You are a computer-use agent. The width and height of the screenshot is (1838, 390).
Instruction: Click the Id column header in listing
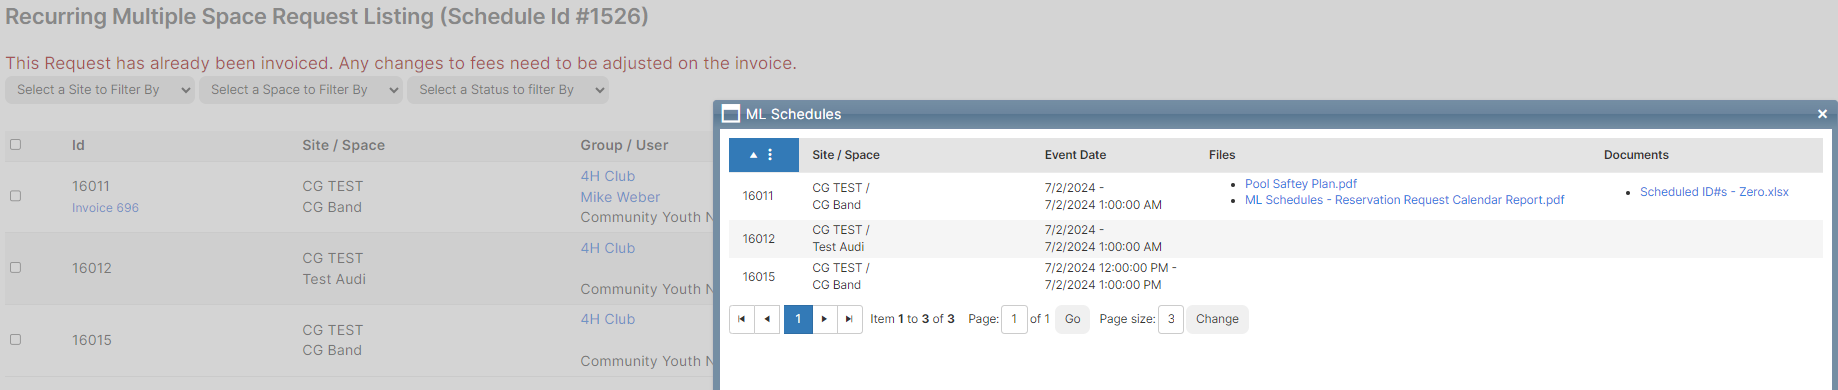coord(78,145)
